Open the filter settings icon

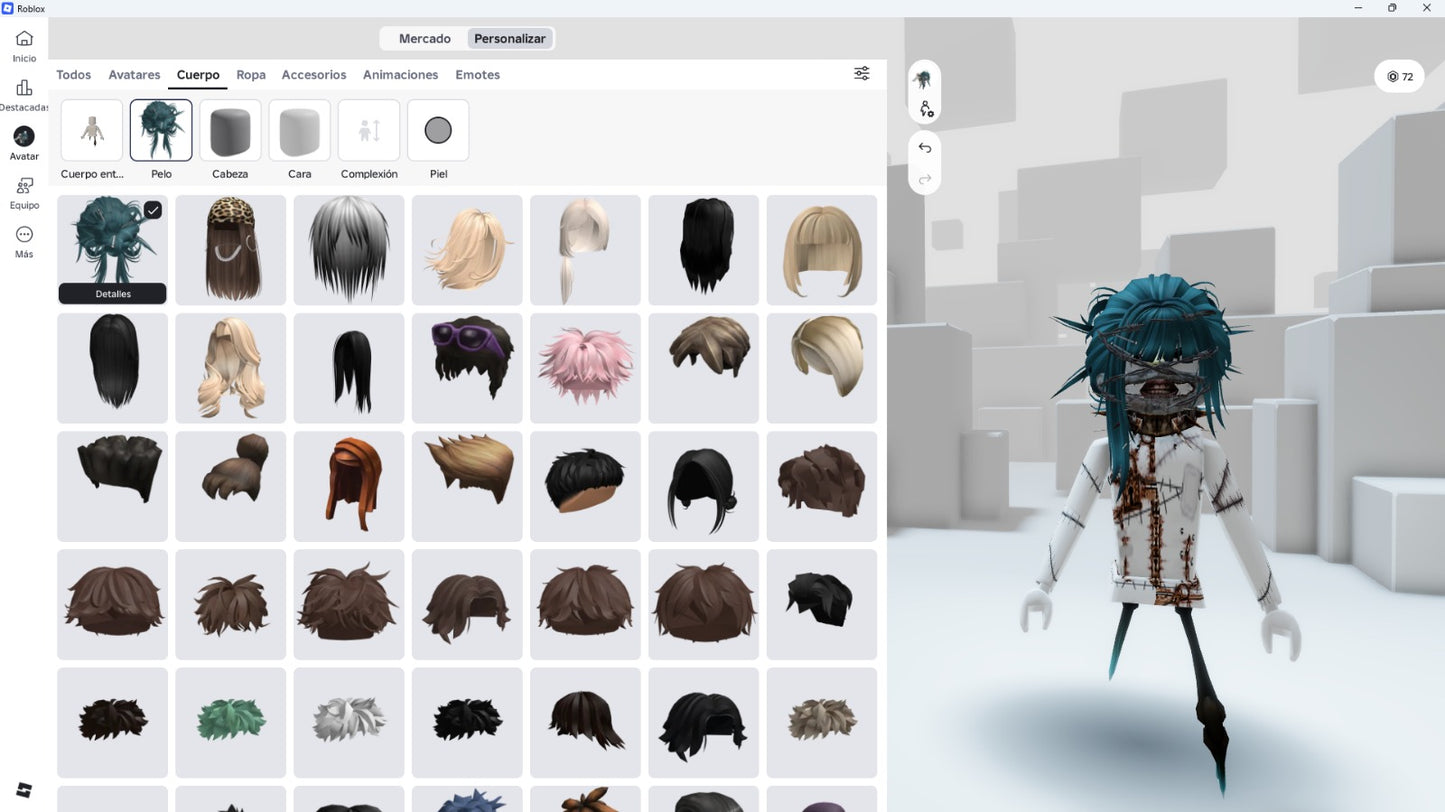(862, 73)
